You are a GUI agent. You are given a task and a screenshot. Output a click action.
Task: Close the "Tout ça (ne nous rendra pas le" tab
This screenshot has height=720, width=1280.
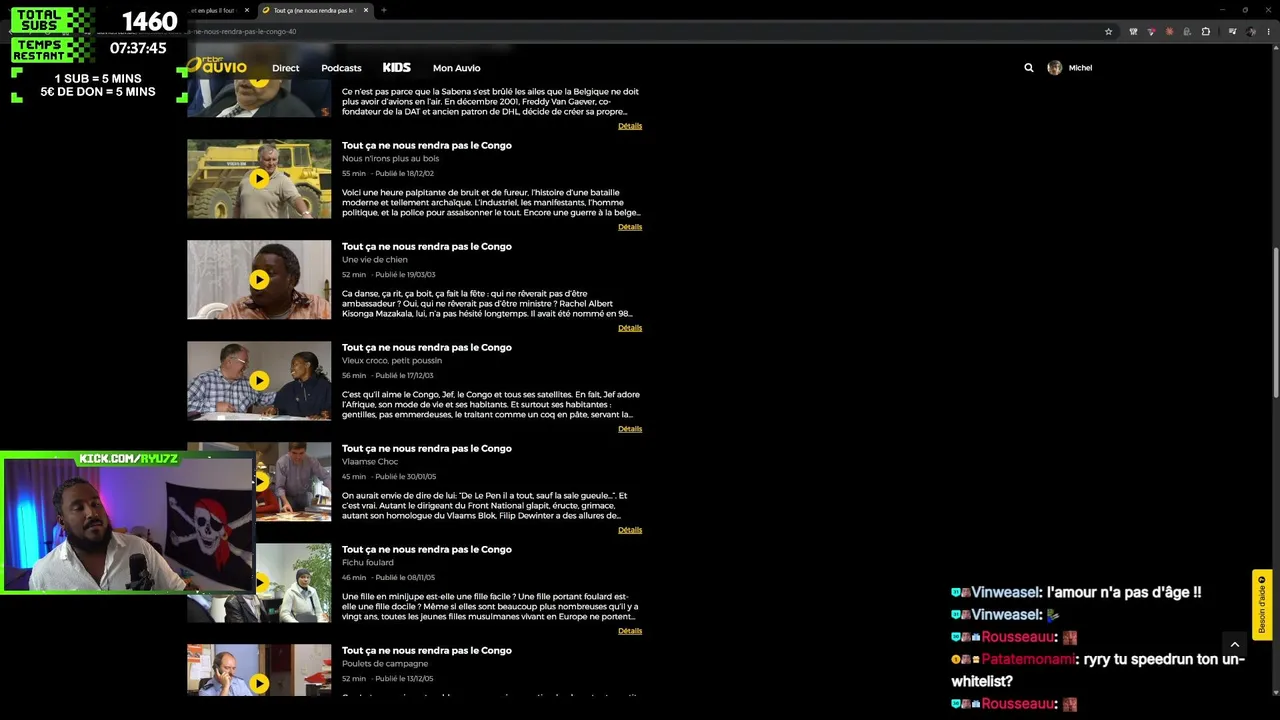tap(366, 11)
